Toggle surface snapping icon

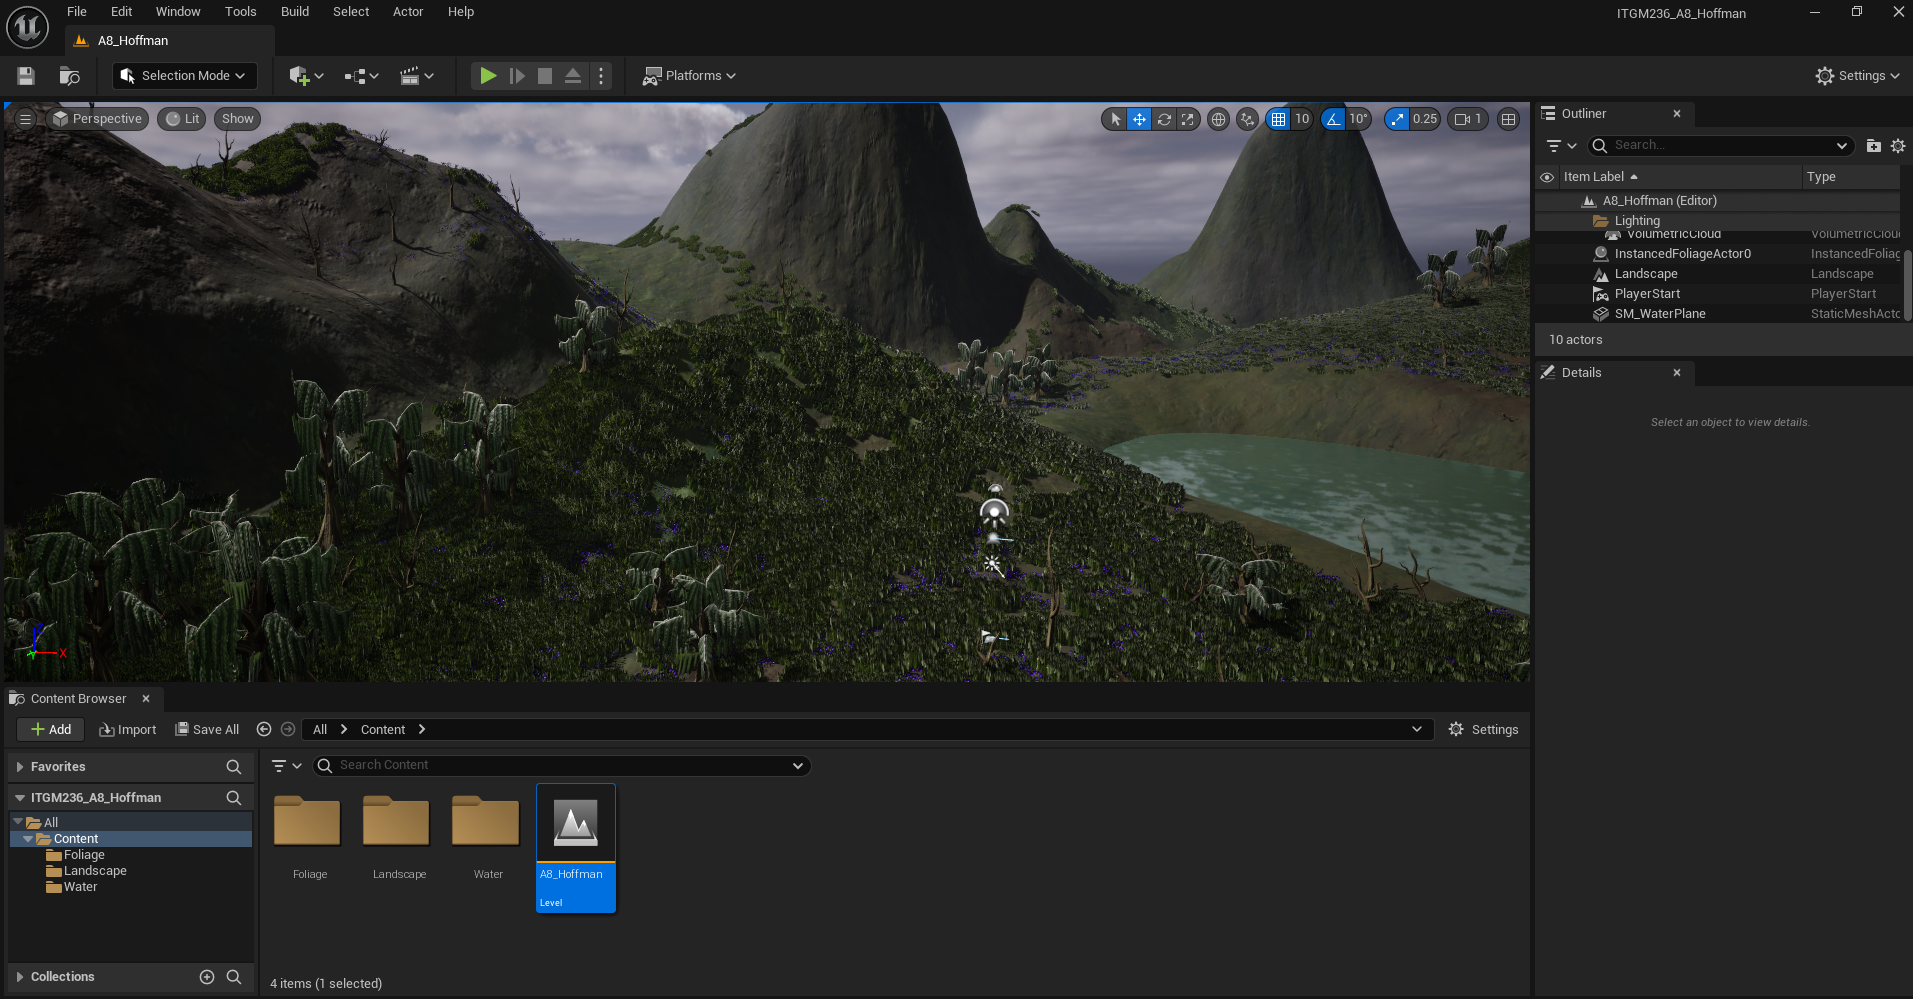point(1247,119)
